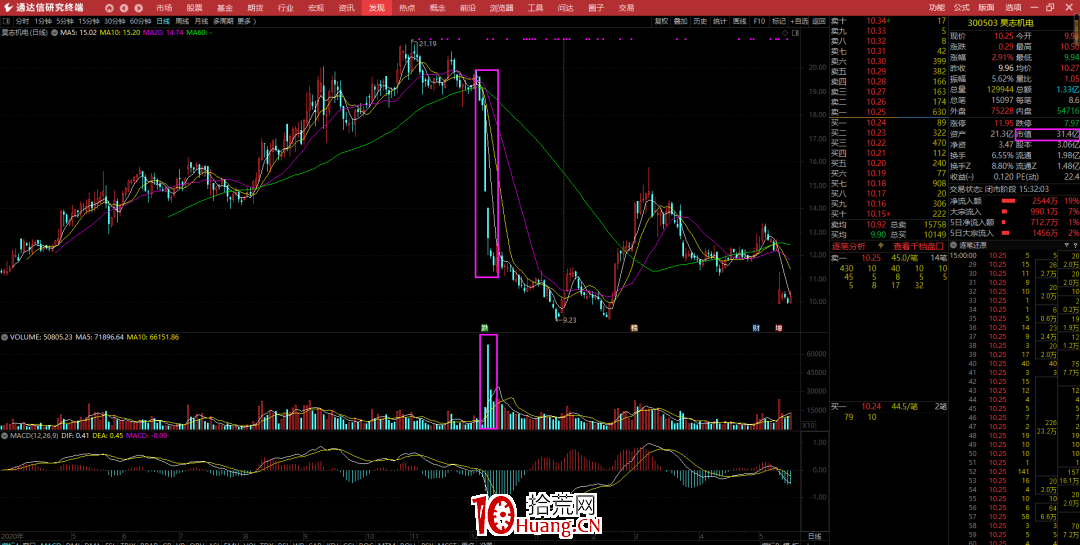
Task: Click lightning icon next to 逐笔分析
Action: click(x=881, y=246)
